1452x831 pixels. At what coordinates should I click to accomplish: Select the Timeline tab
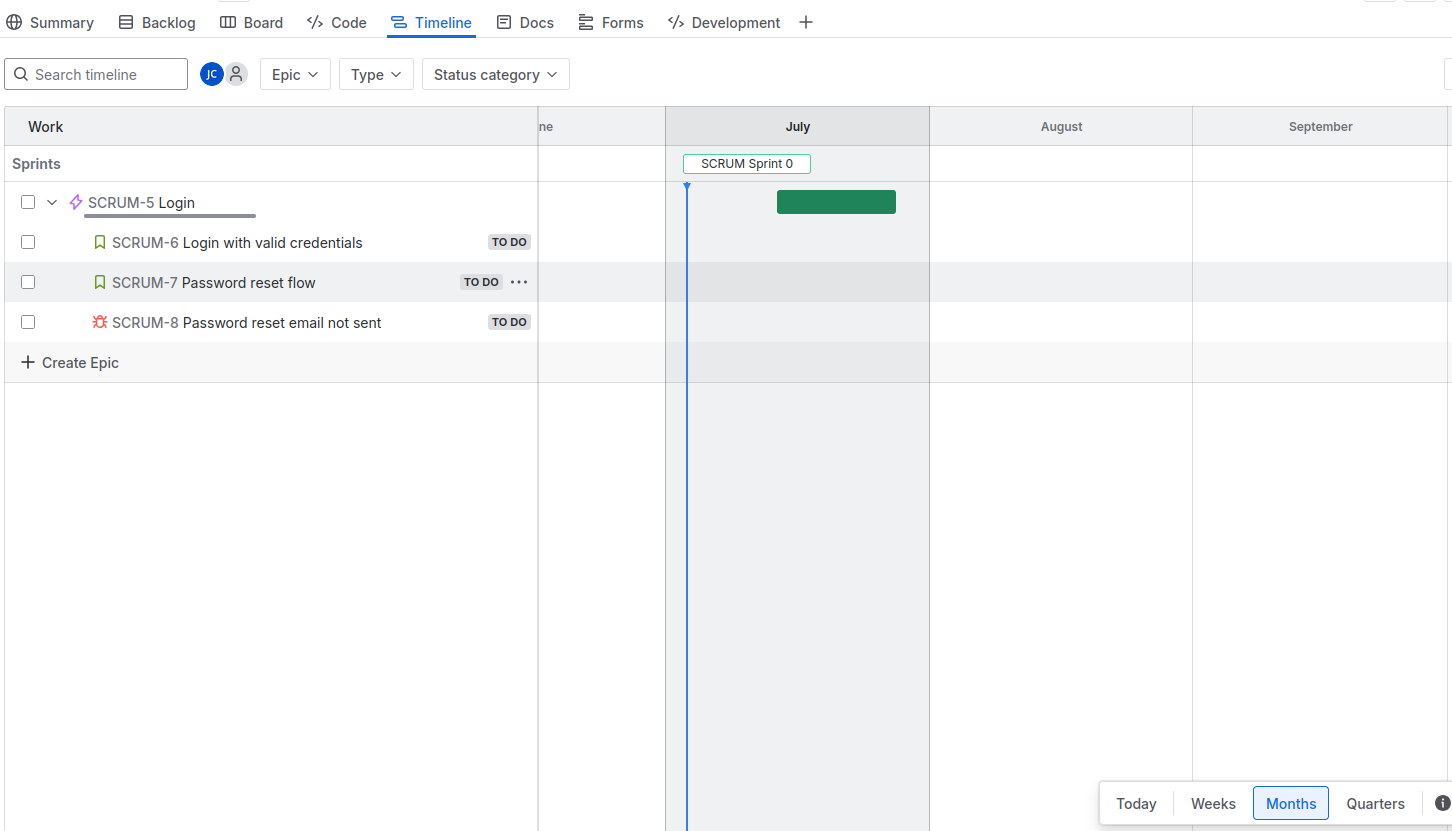431,22
